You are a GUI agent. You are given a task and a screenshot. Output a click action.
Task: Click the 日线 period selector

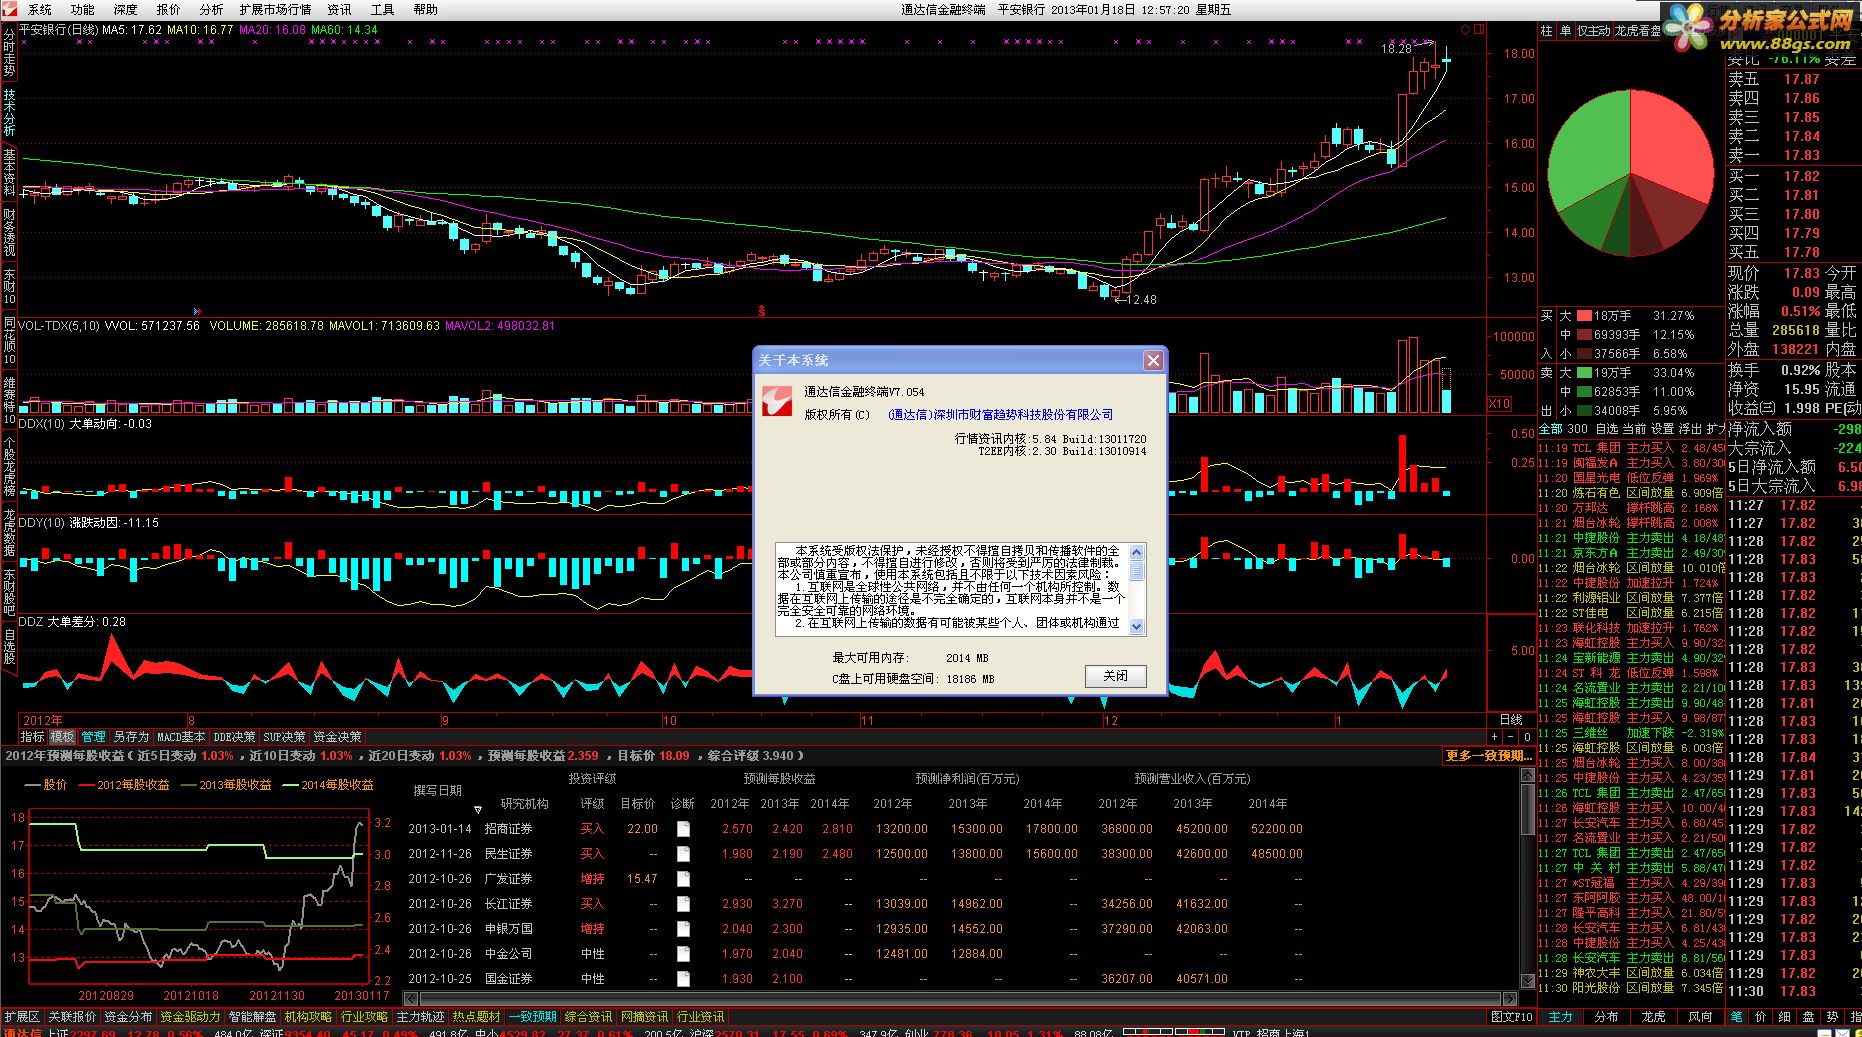click(x=1511, y=720)
